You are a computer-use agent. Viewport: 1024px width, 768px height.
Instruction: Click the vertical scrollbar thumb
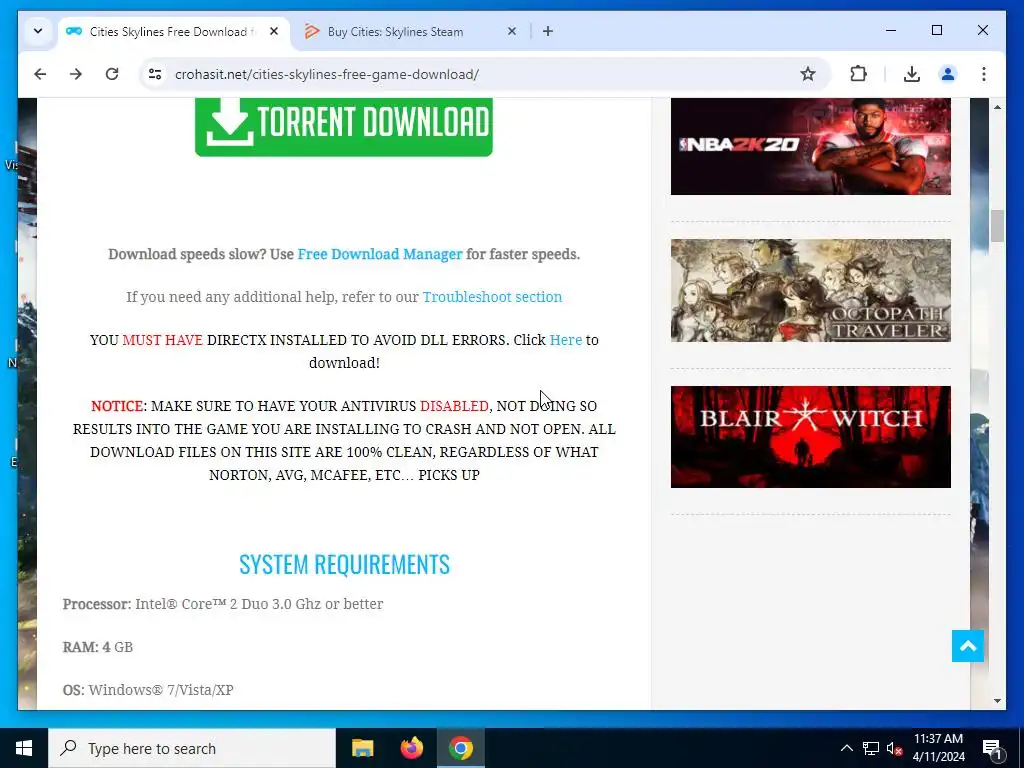point(997,226)
